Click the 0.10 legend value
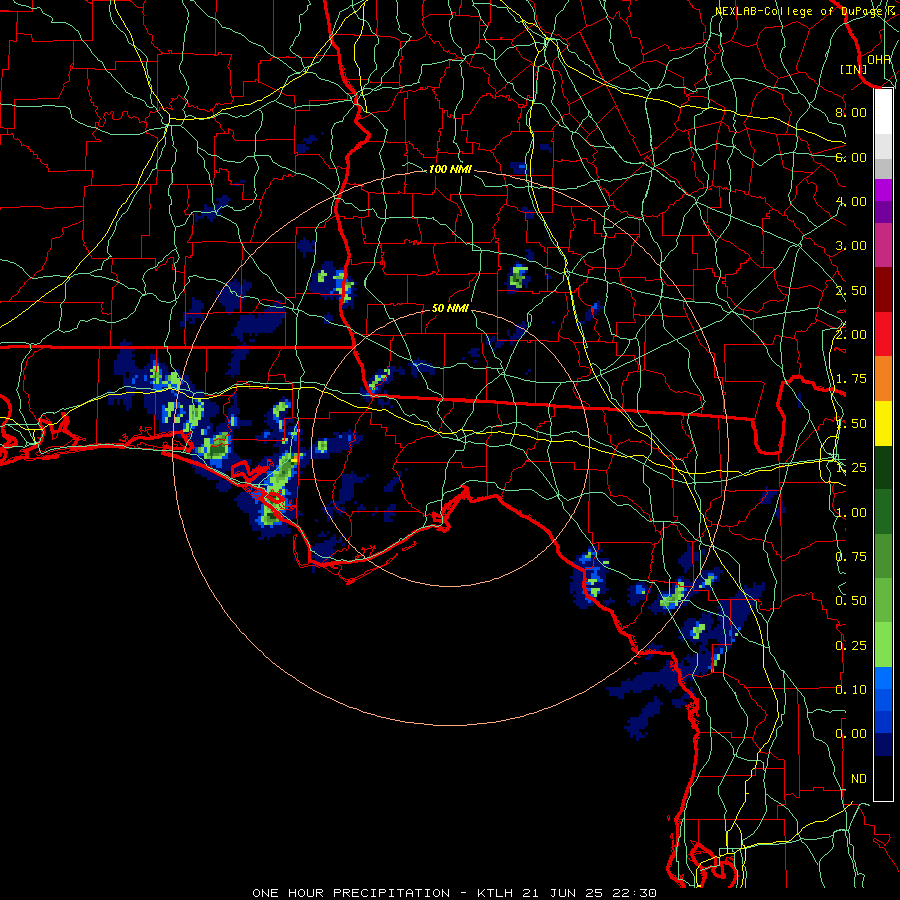 851,690
